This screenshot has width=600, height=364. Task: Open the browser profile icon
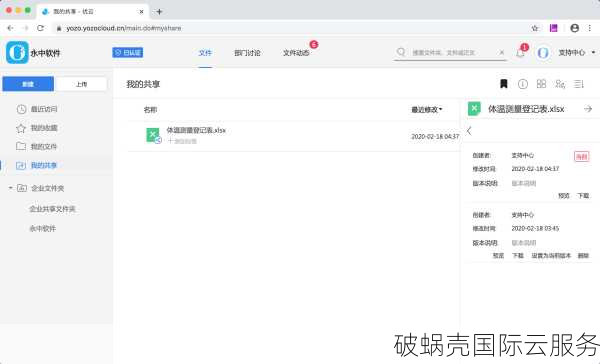[574, 28]
